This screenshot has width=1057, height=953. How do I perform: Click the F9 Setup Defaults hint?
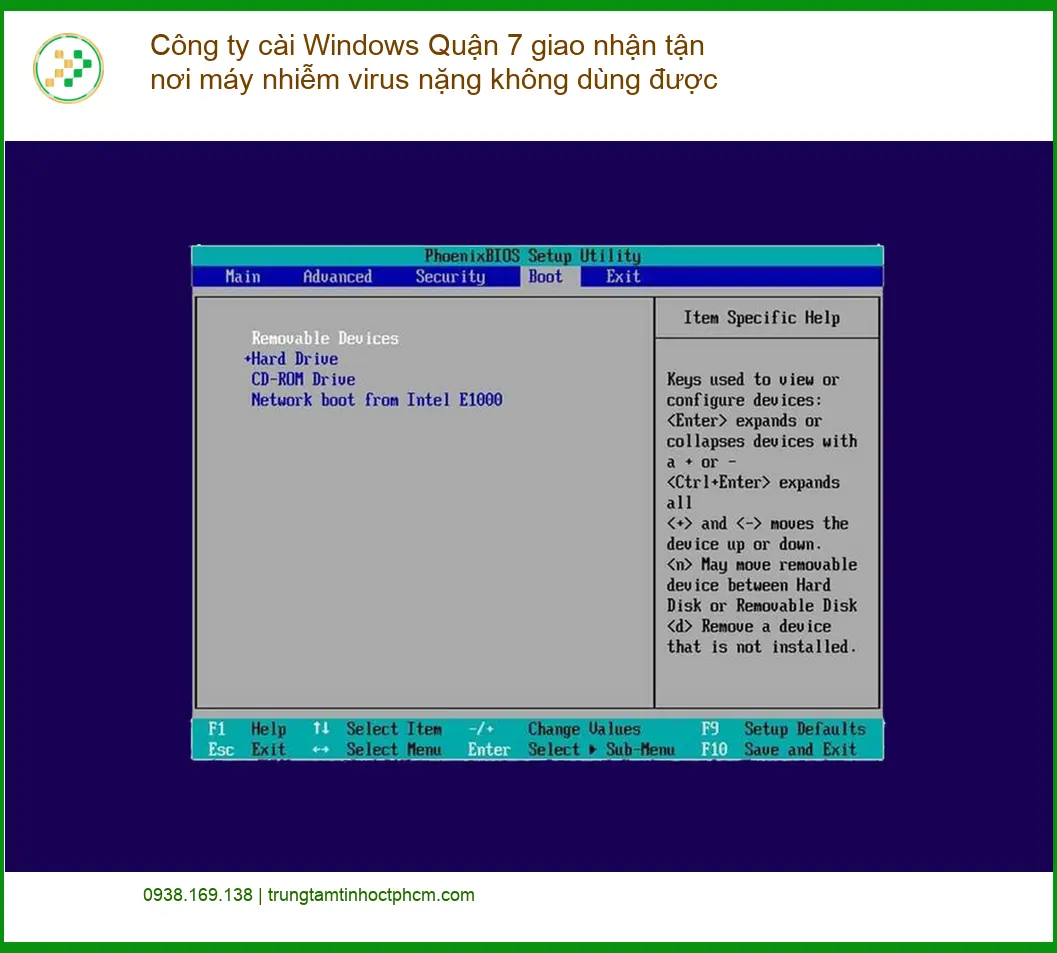[783, 729]
